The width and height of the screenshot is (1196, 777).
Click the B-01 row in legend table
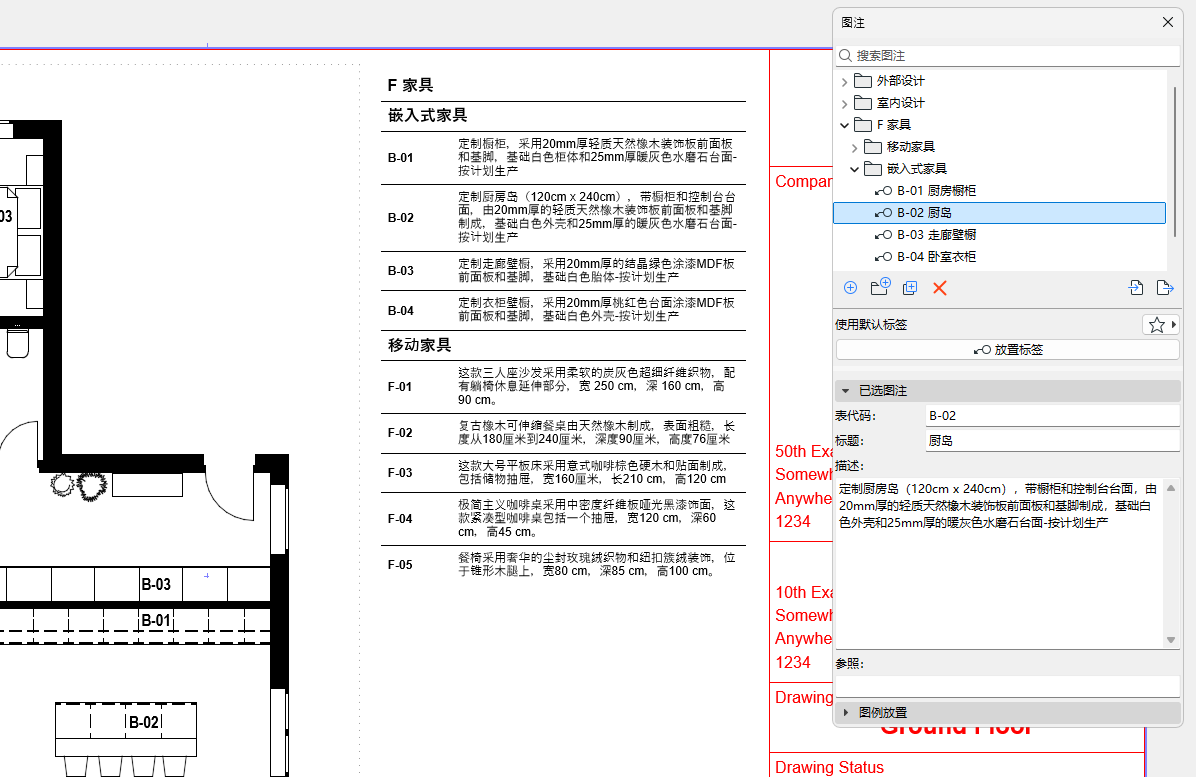563,158
